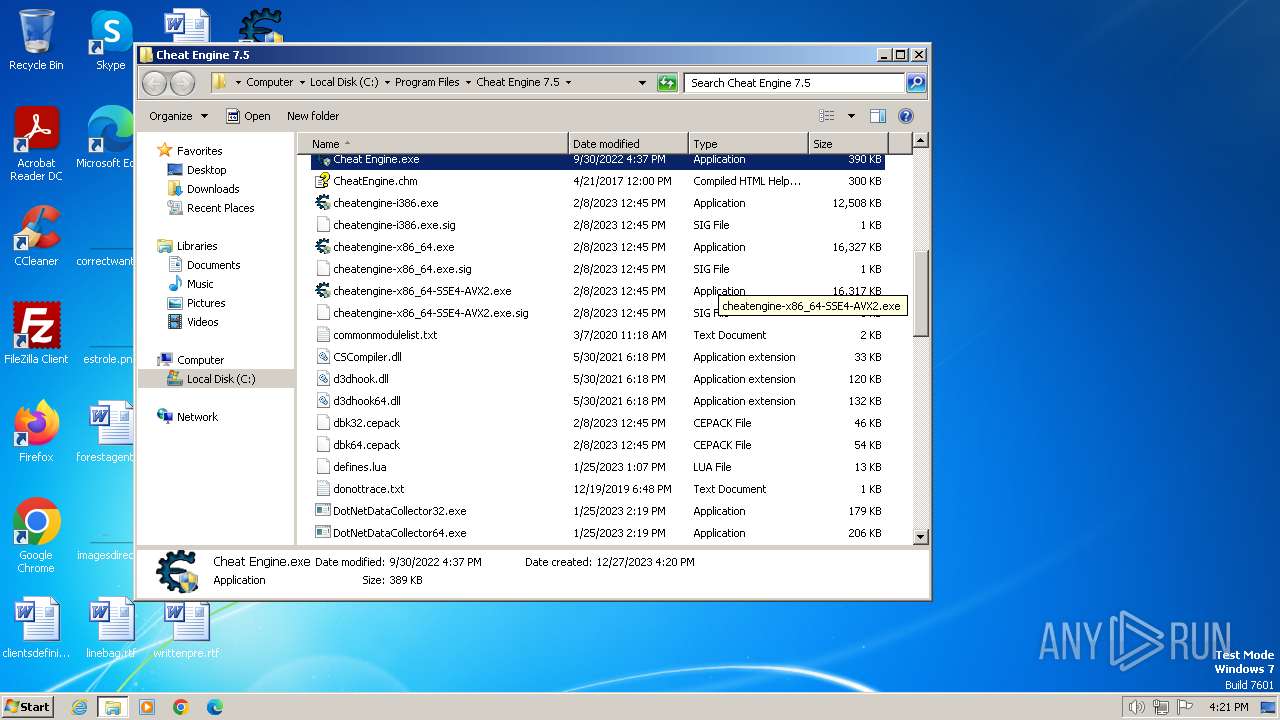
Task: Select Network in navigation pane
Action: (x=197, y=417)
